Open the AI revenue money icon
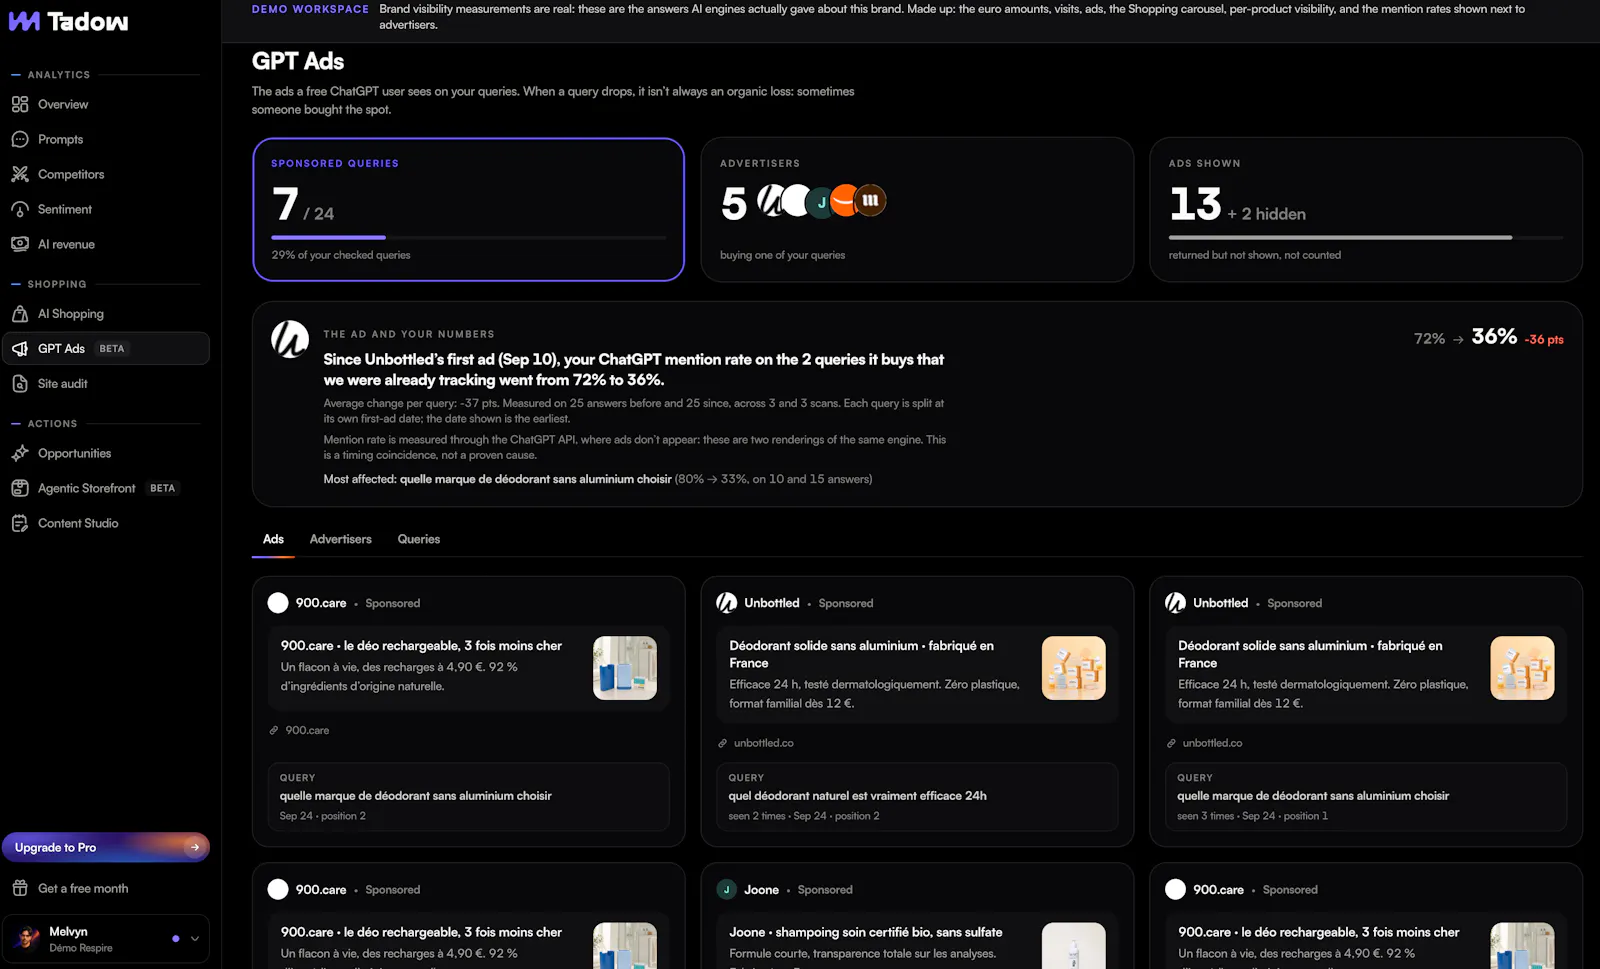The image size is (1600, 969). 20,244
